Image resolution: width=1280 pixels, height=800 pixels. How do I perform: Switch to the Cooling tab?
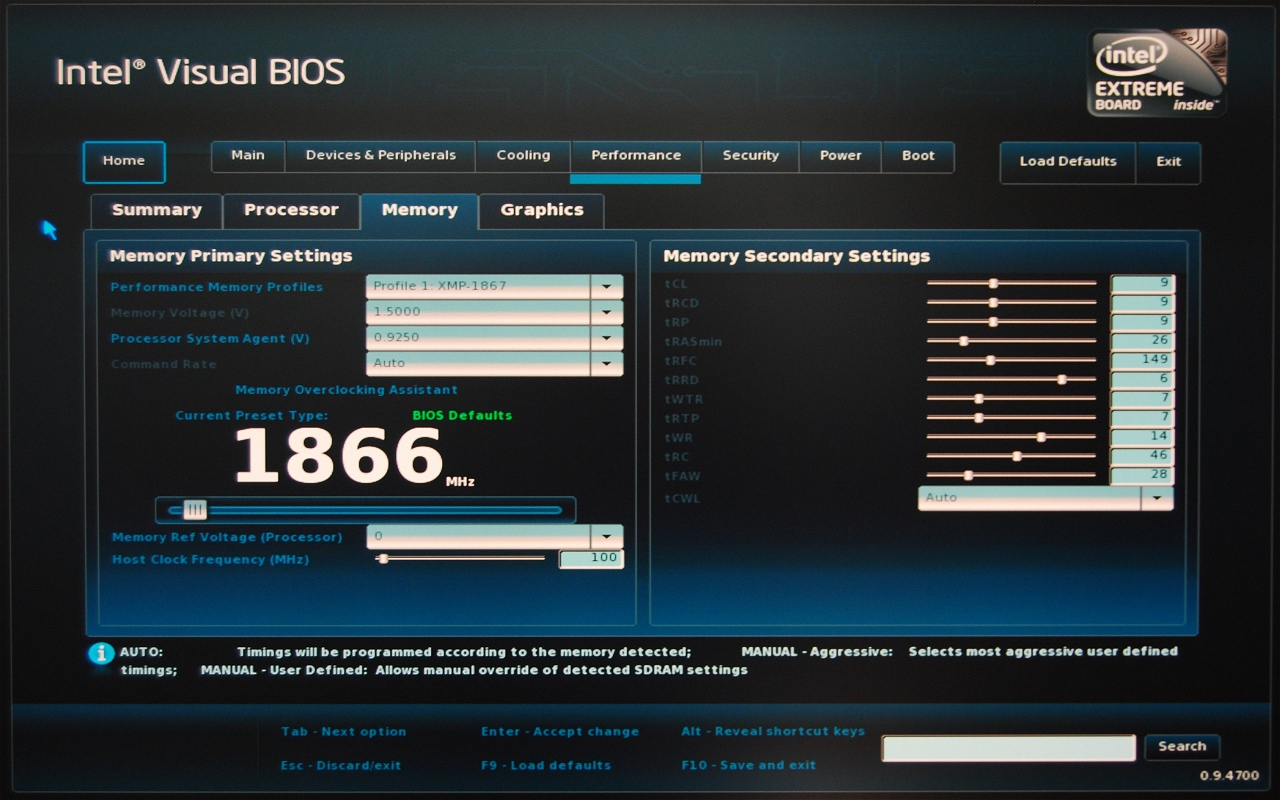coord(523,156)
